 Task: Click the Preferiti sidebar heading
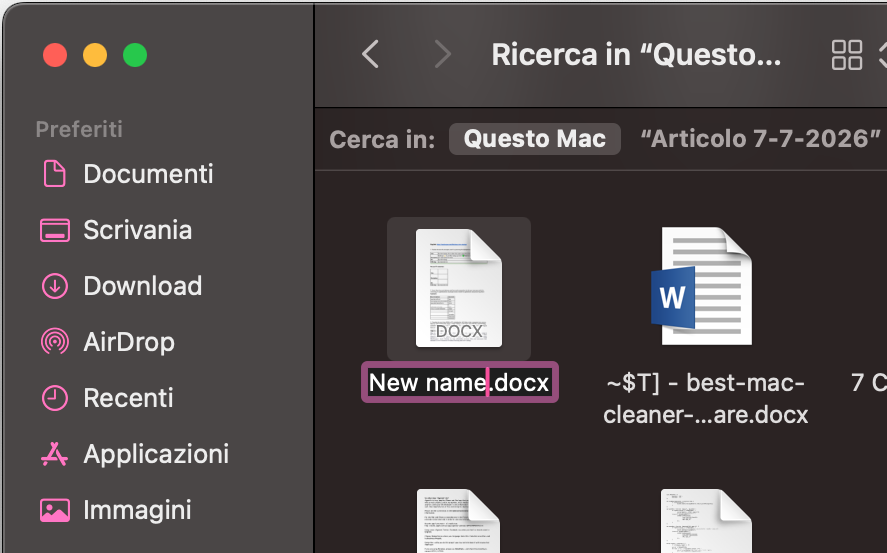[79, 129]
